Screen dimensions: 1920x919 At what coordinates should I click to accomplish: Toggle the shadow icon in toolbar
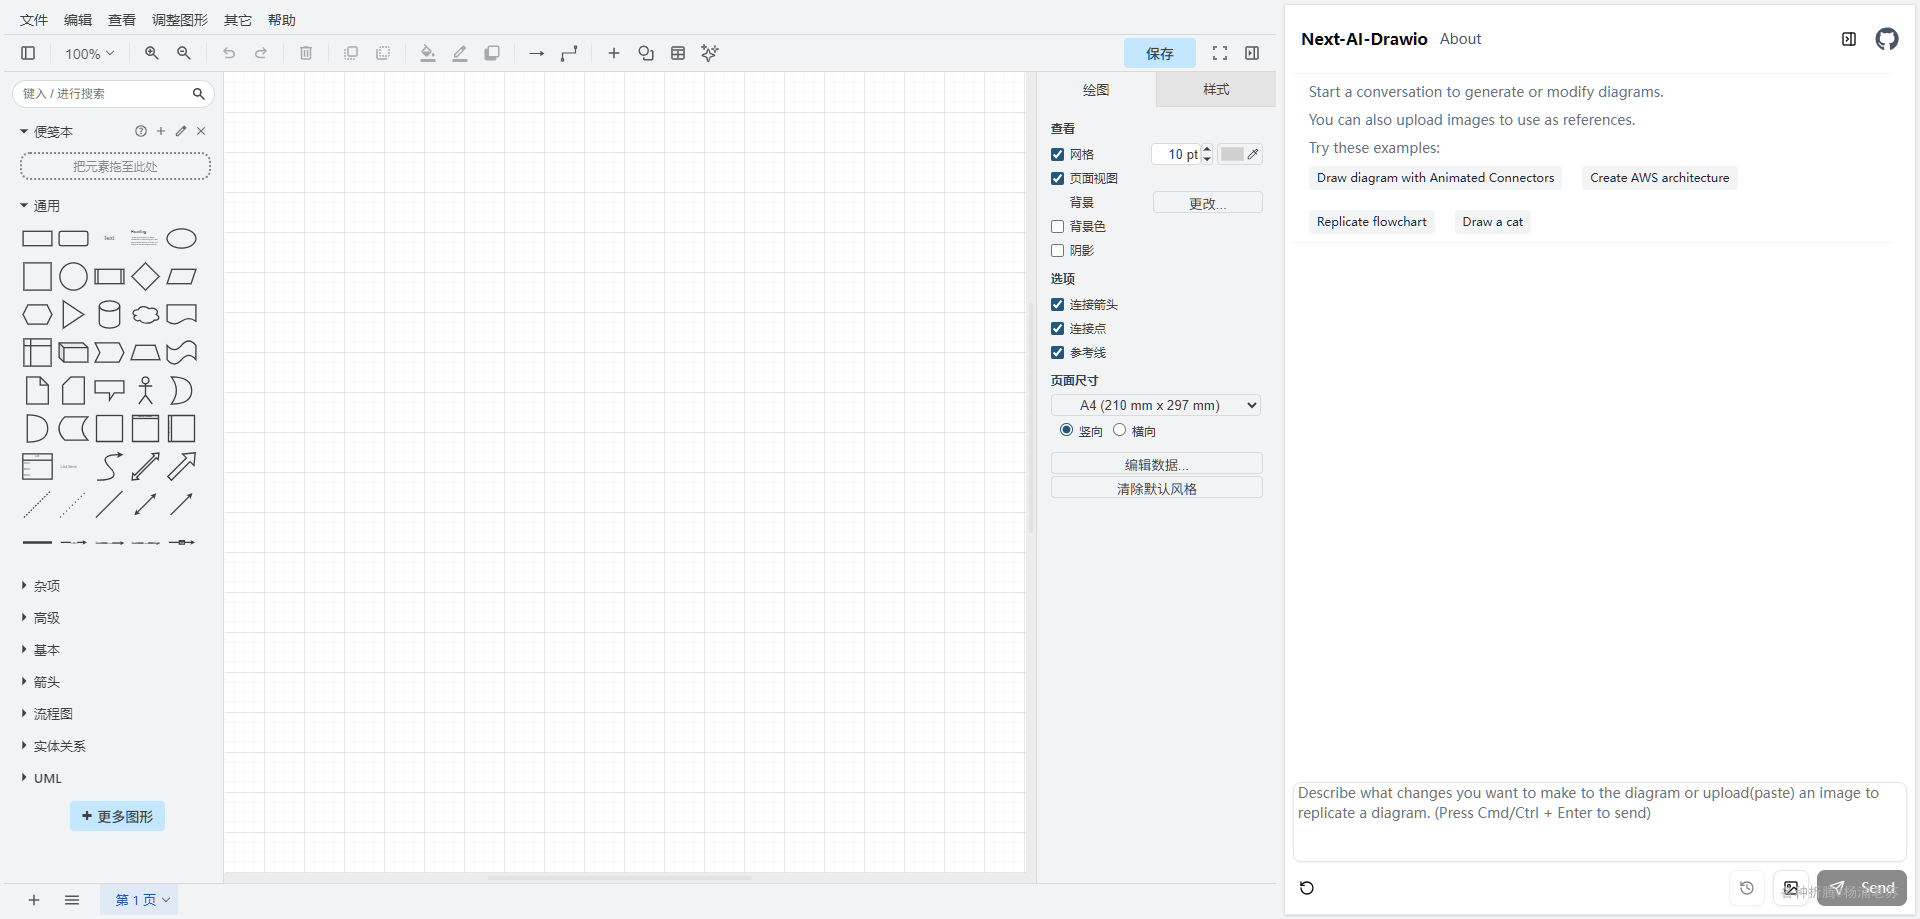492,53
